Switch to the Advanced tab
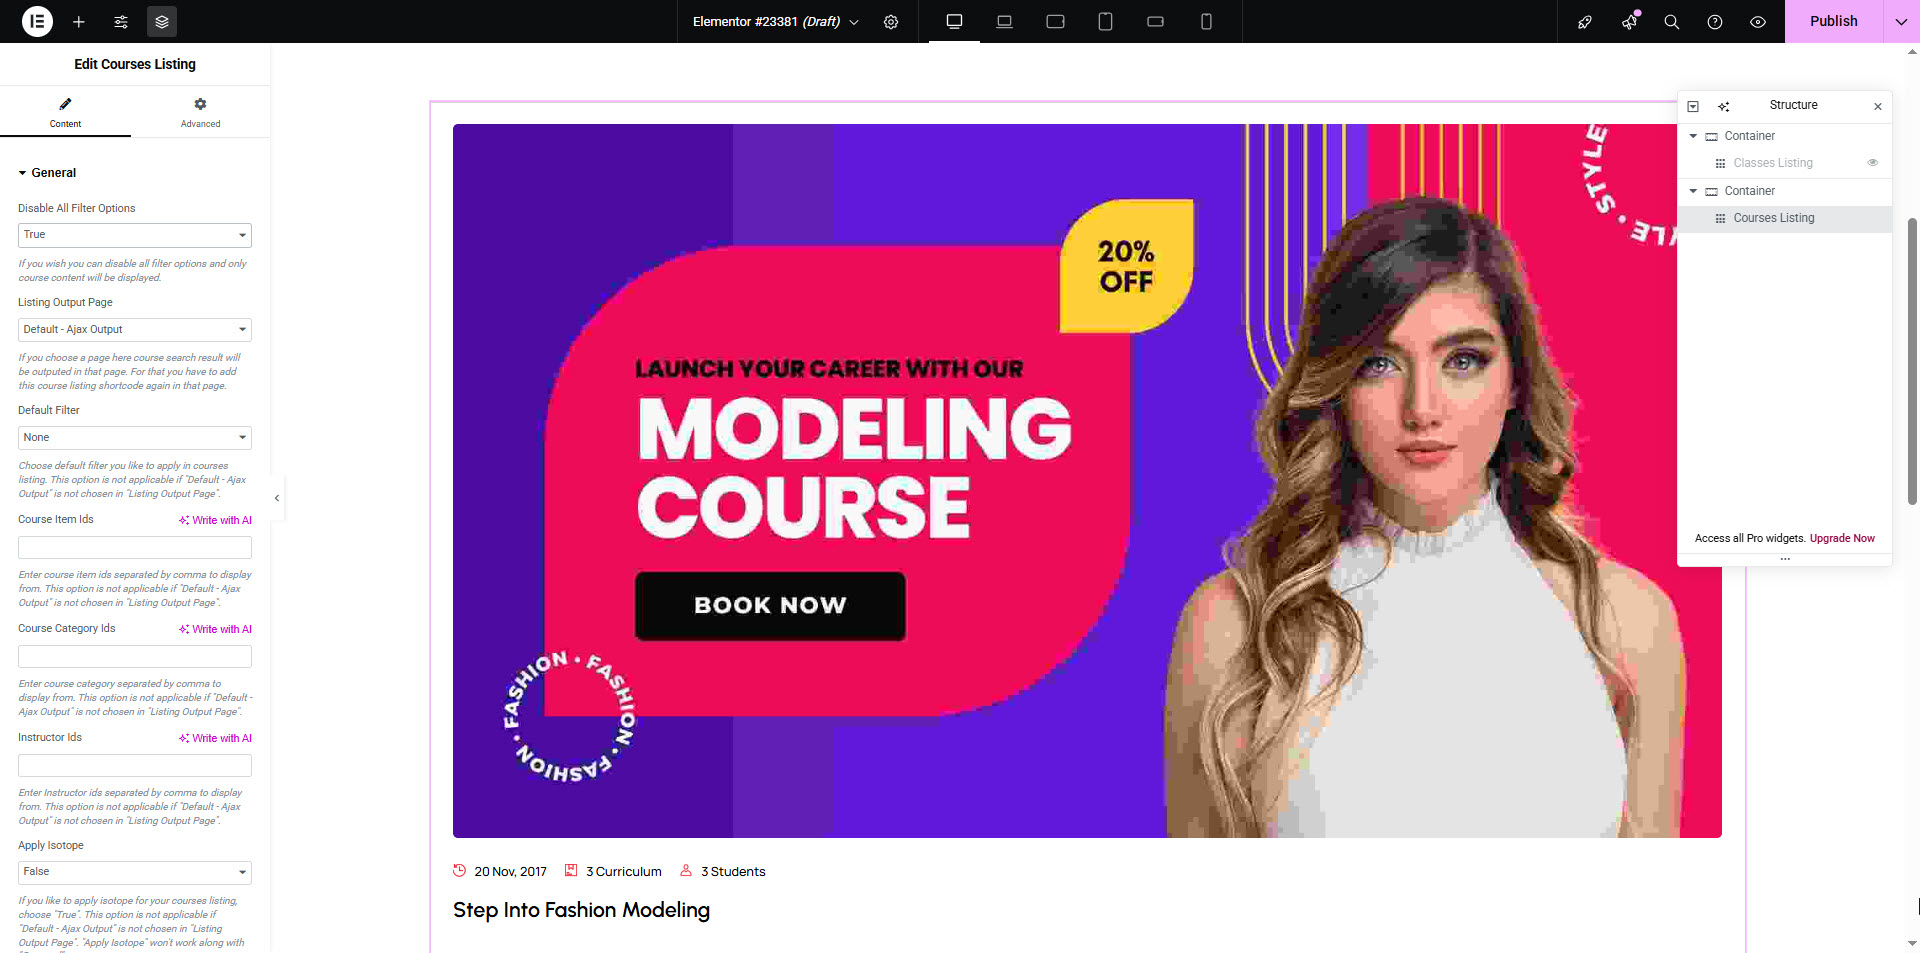 (200, 112)
